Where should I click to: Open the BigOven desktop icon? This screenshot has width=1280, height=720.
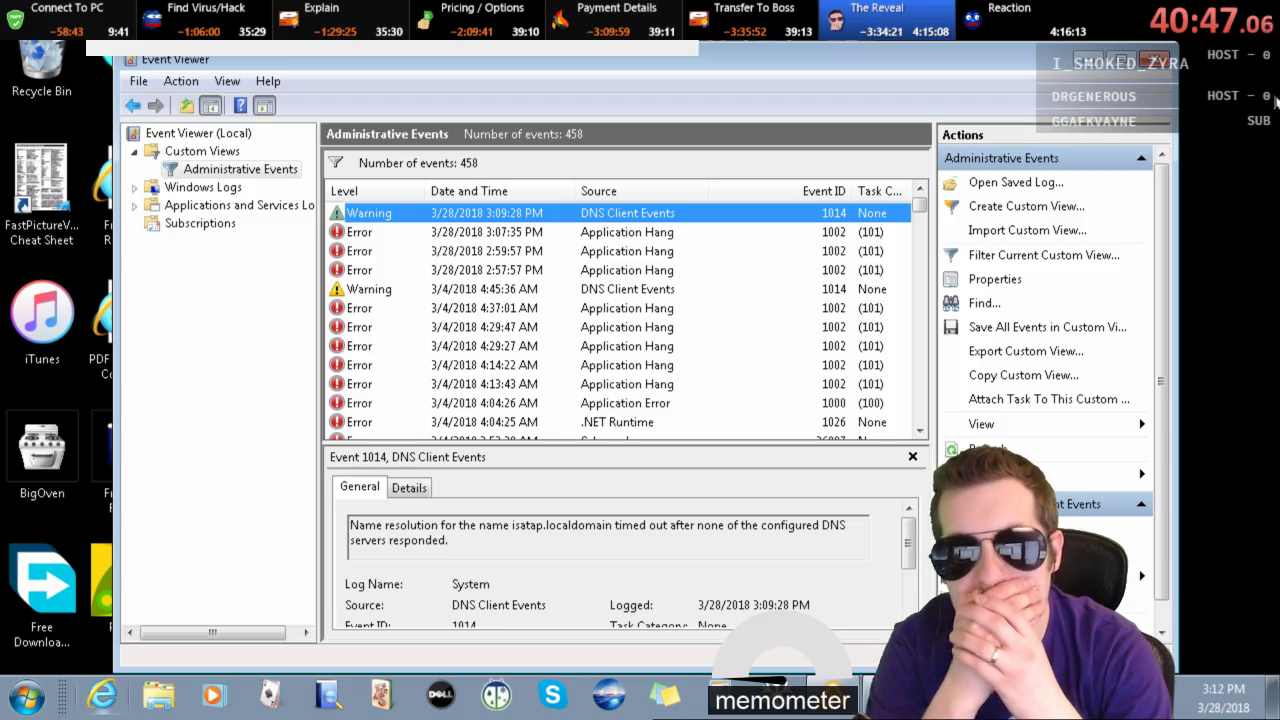tap(42, 456)
